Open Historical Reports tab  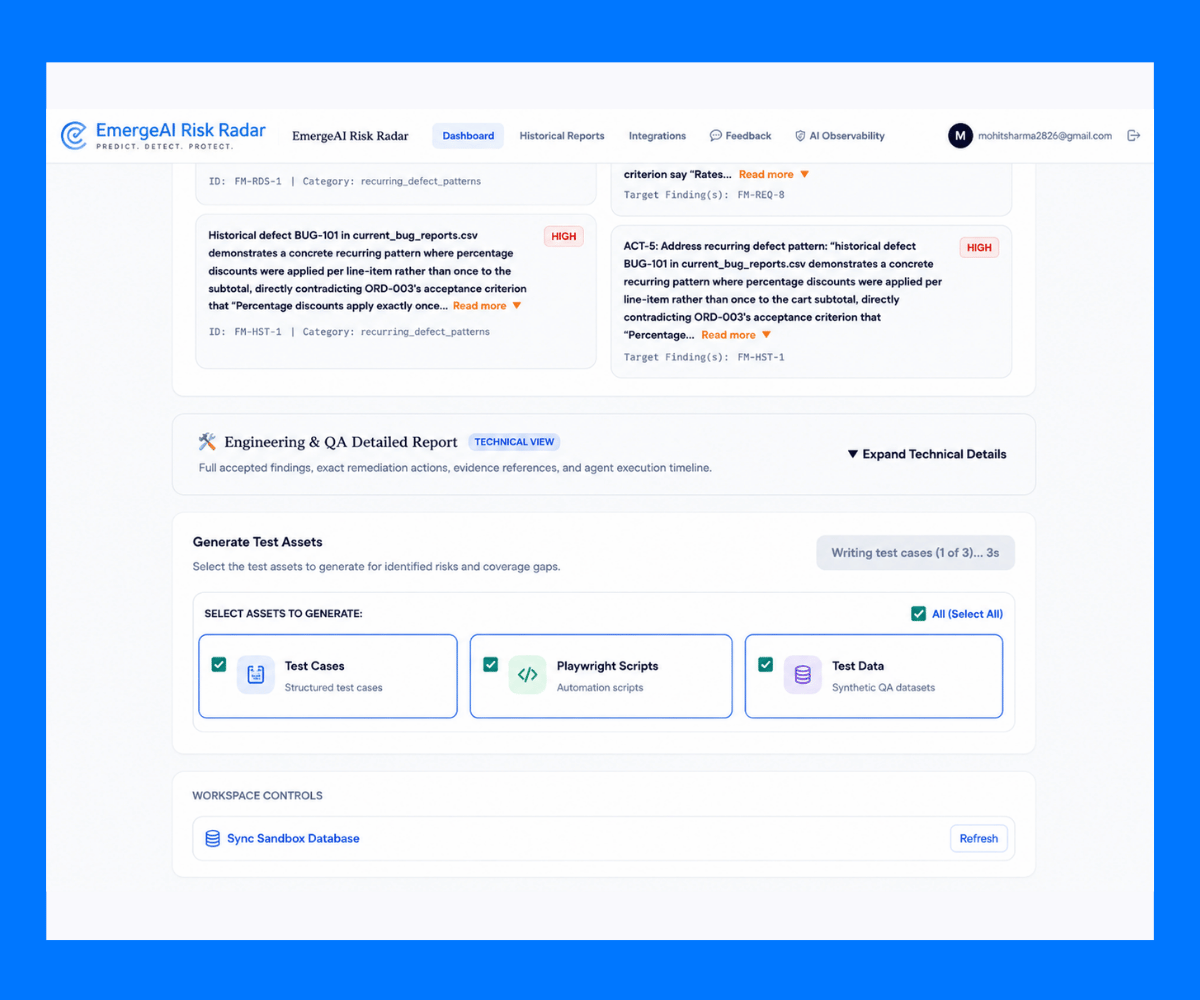point(562,136)
